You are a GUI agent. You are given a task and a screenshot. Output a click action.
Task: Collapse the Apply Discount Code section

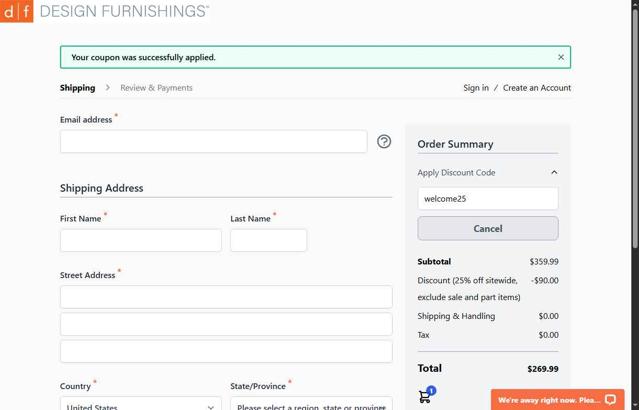(x=554, y=172)
